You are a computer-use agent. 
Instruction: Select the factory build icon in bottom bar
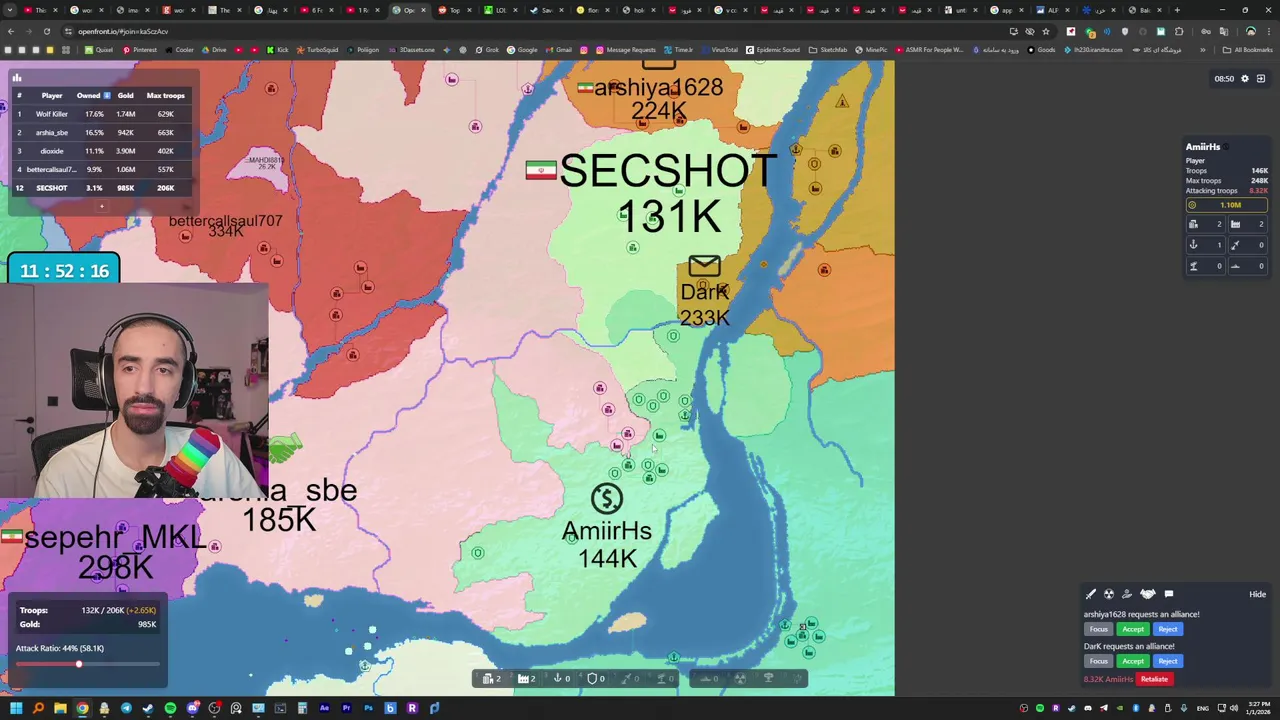(523, 678)
